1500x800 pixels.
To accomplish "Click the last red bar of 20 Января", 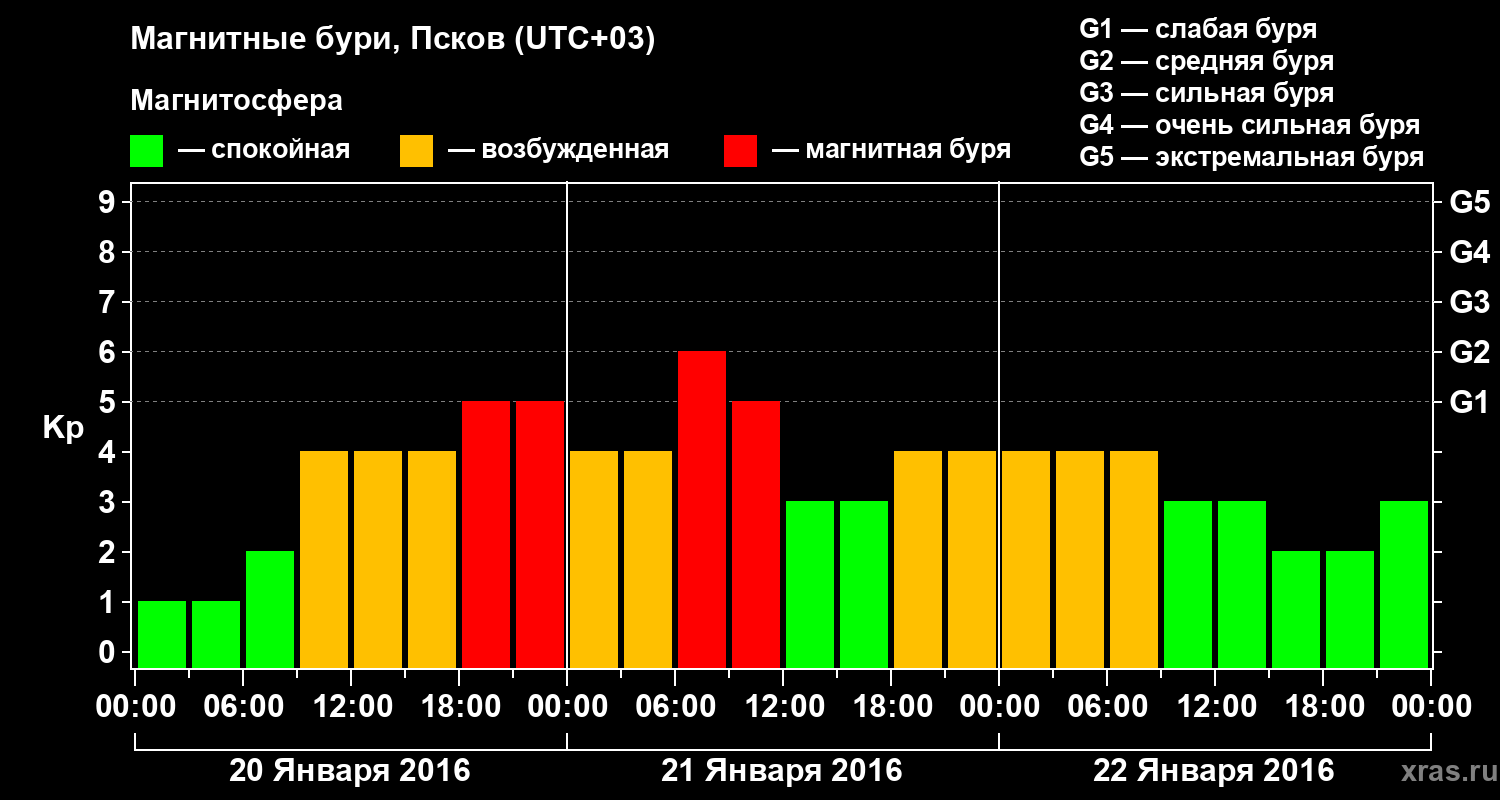I will point(540,534).
